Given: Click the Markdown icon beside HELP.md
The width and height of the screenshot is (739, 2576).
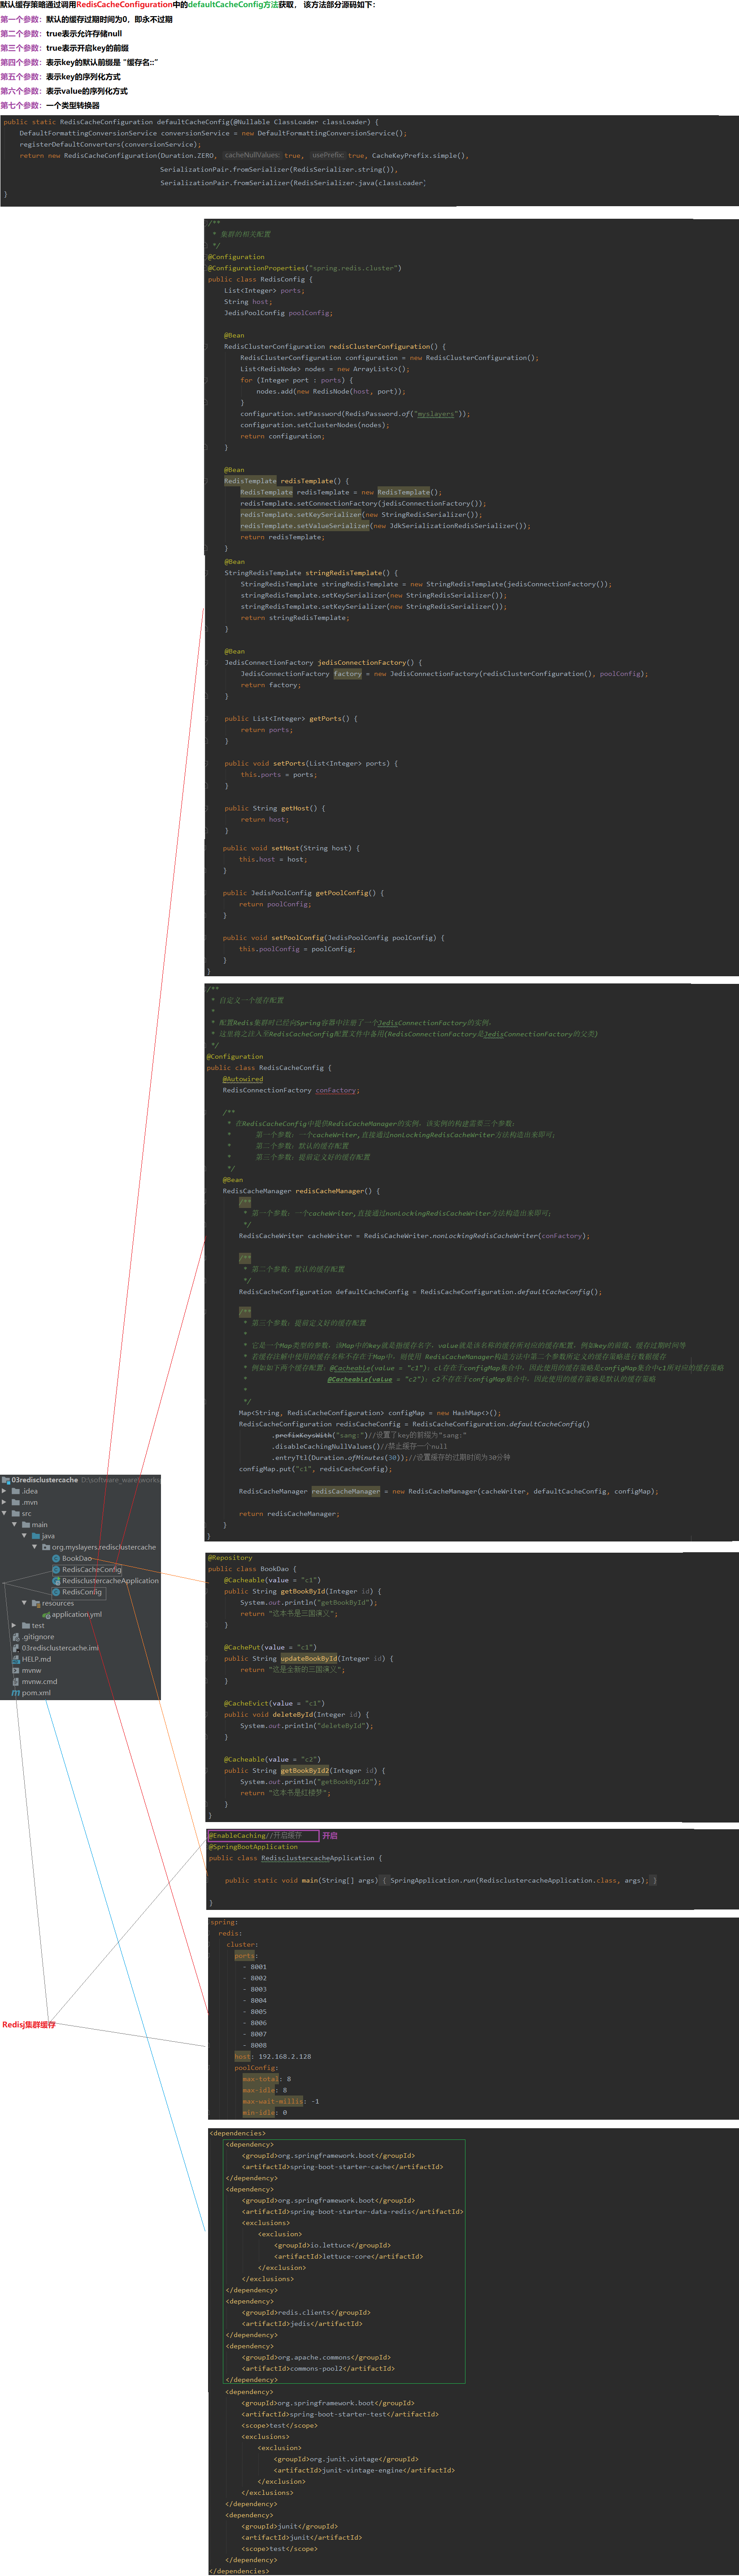Looking at the screenshot, I should pos(16,1659).
